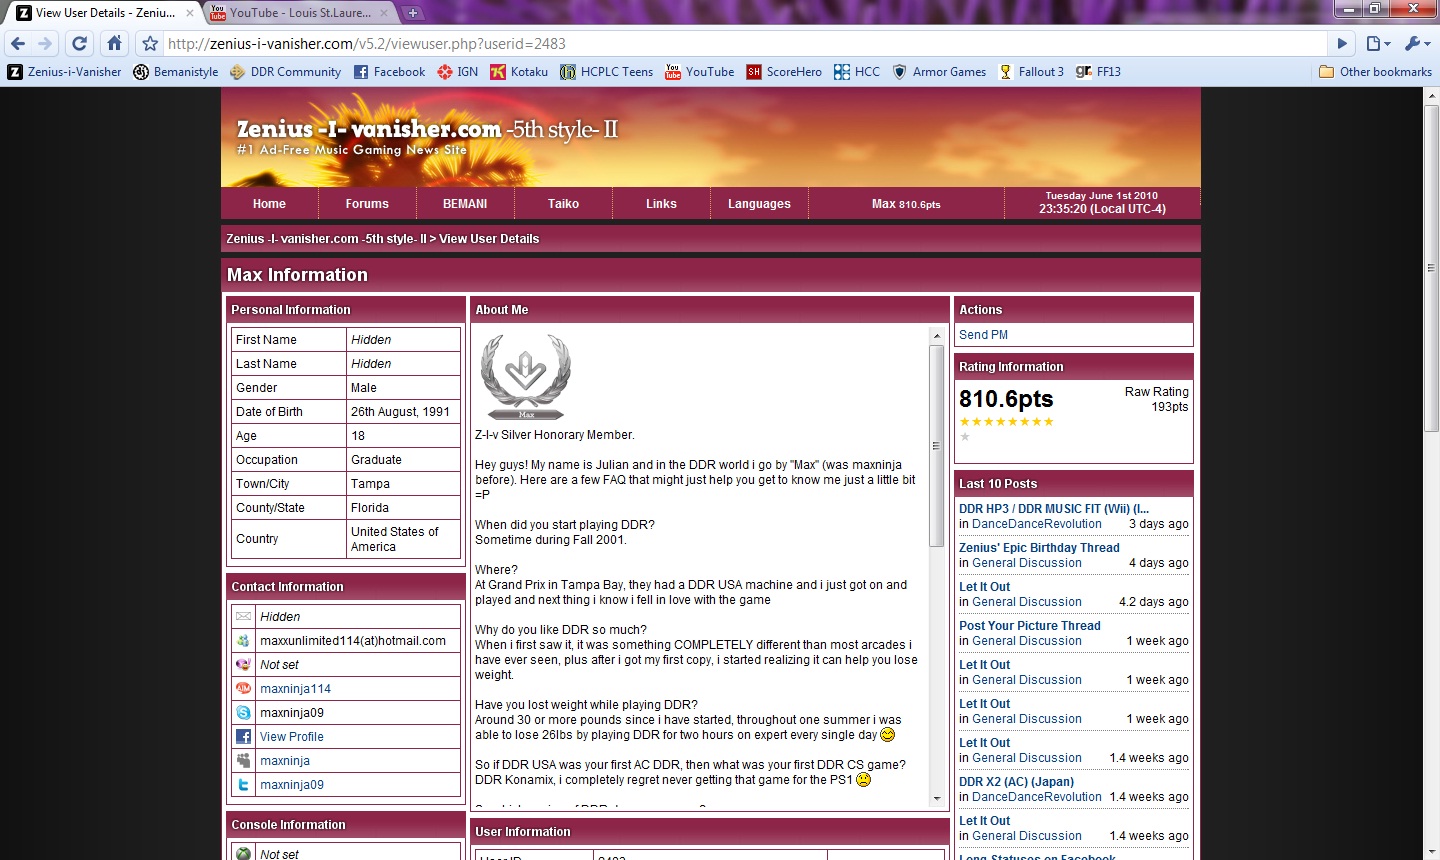Open the ScoreHero bookmark

(784, 72)
